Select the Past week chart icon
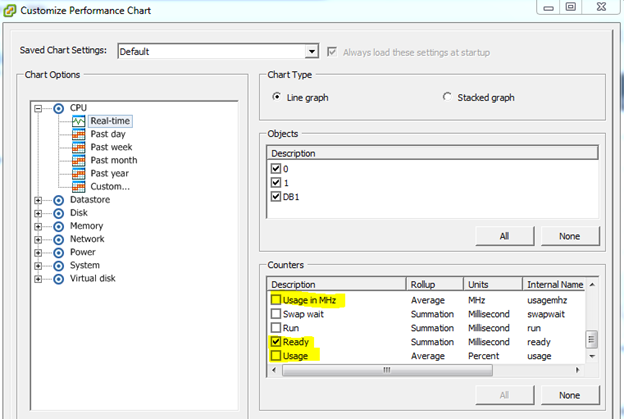The width and height of the screenshot is (624, 419). pos(78,147)
